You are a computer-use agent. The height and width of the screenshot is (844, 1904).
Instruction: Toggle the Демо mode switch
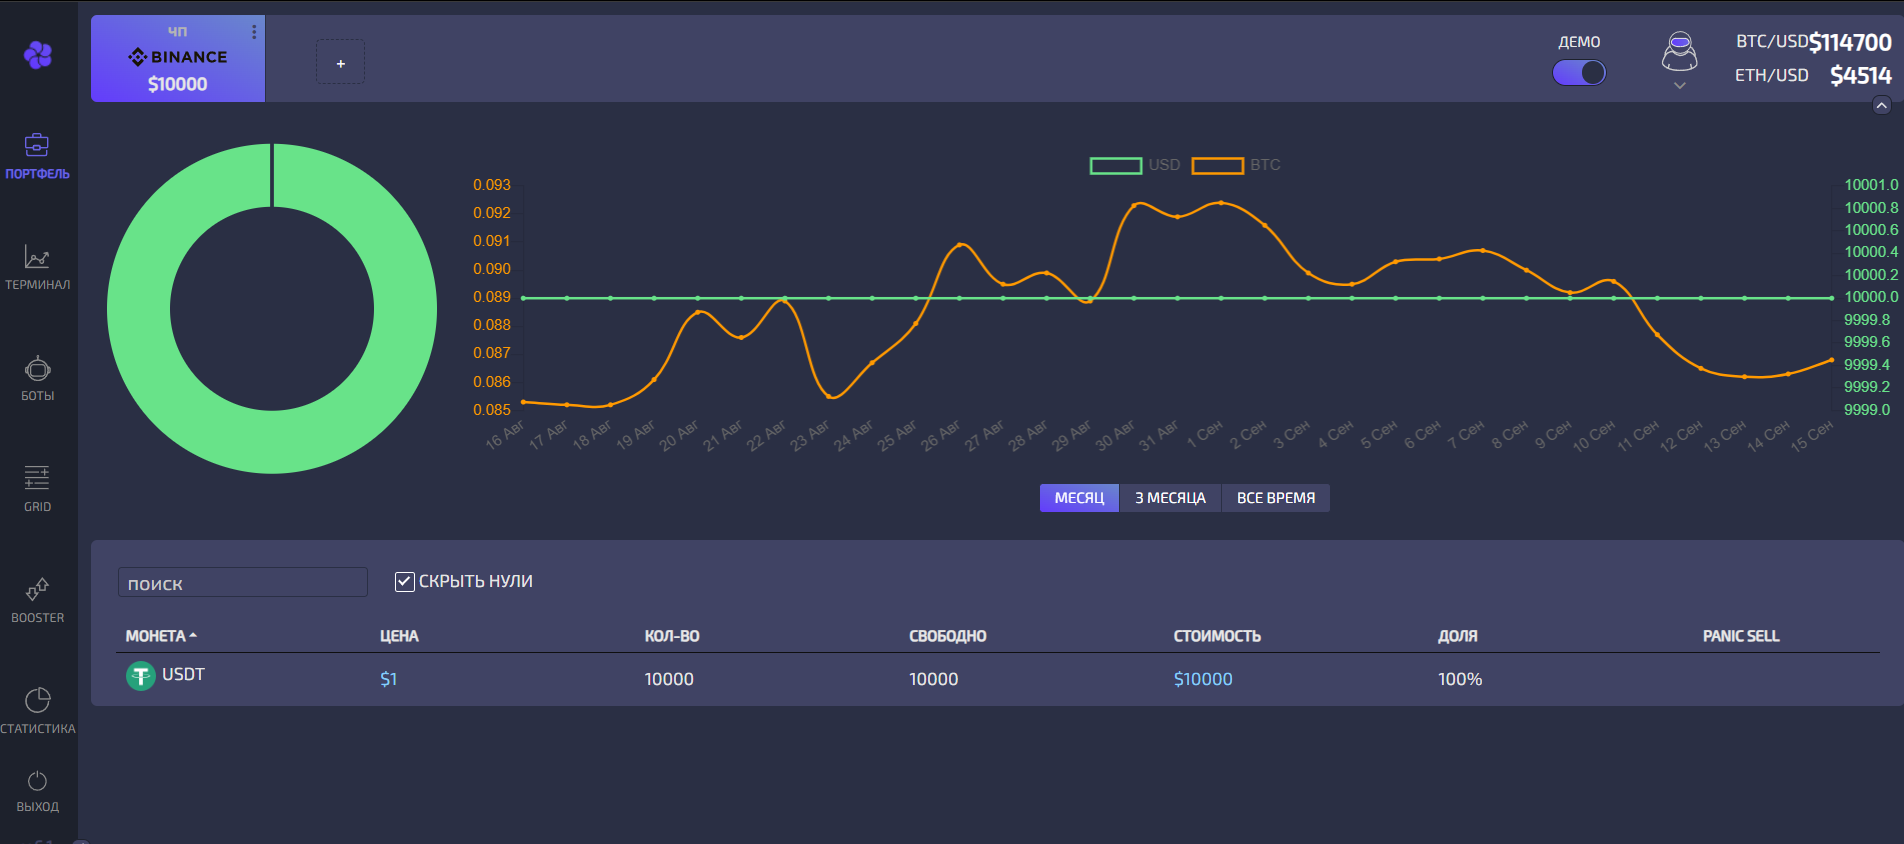[1578, 73]
